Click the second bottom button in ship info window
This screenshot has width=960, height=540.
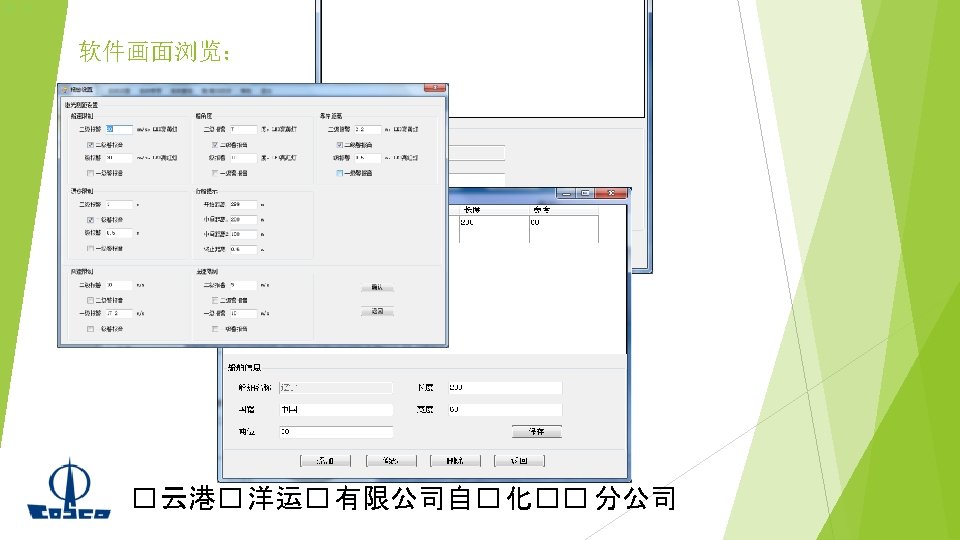point(391,461)
